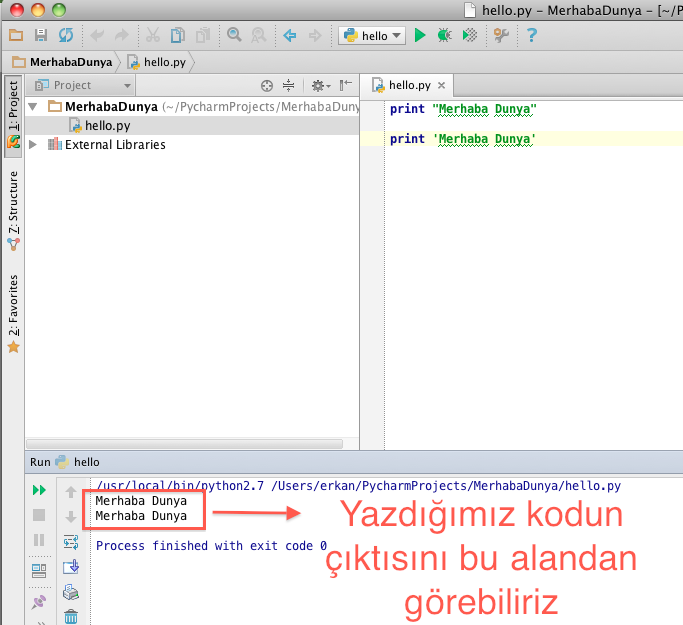The height and width of the screenshot is (625, 683).
Task: Click the first print line in the editor
Action: click(463, 109)
